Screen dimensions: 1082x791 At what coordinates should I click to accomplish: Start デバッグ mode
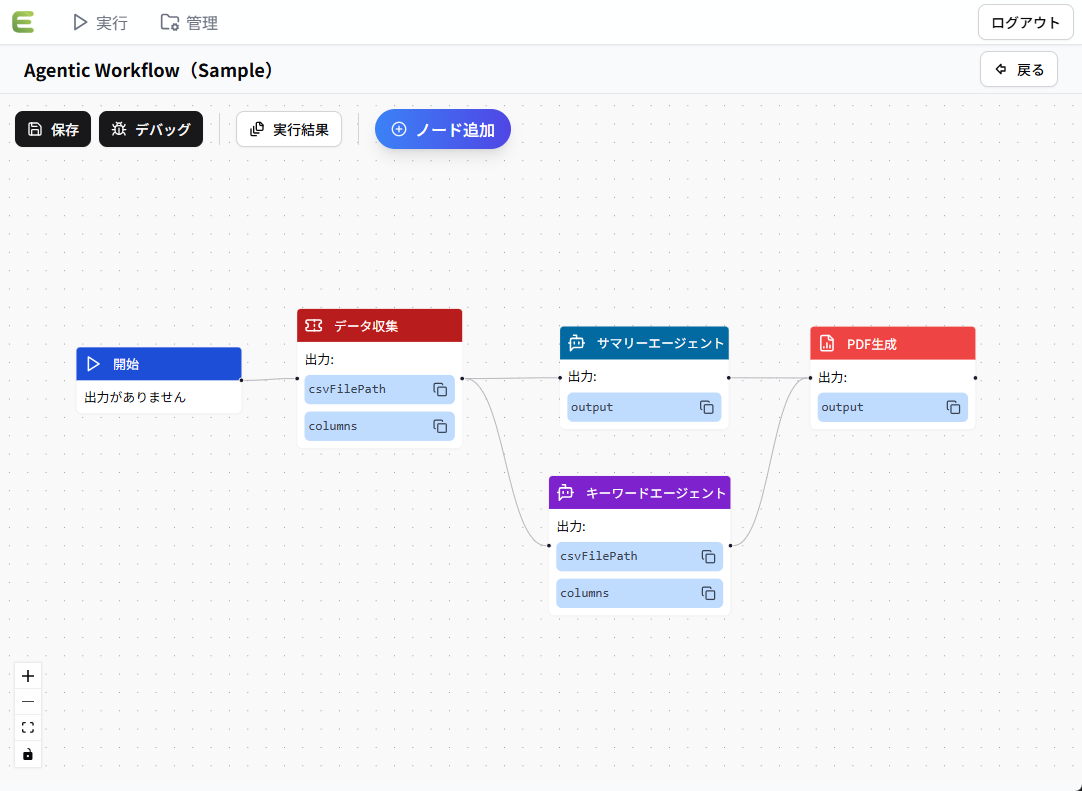tap(151, 129)
